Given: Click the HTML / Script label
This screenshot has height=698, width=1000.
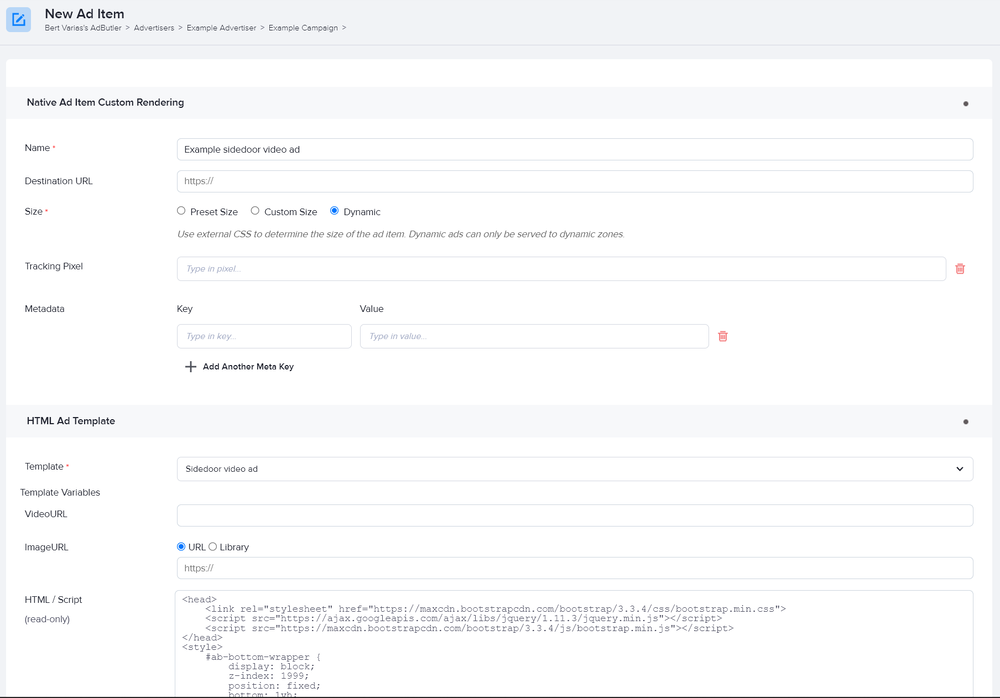Looking at the screenshot, I should (x=53, y=600).
